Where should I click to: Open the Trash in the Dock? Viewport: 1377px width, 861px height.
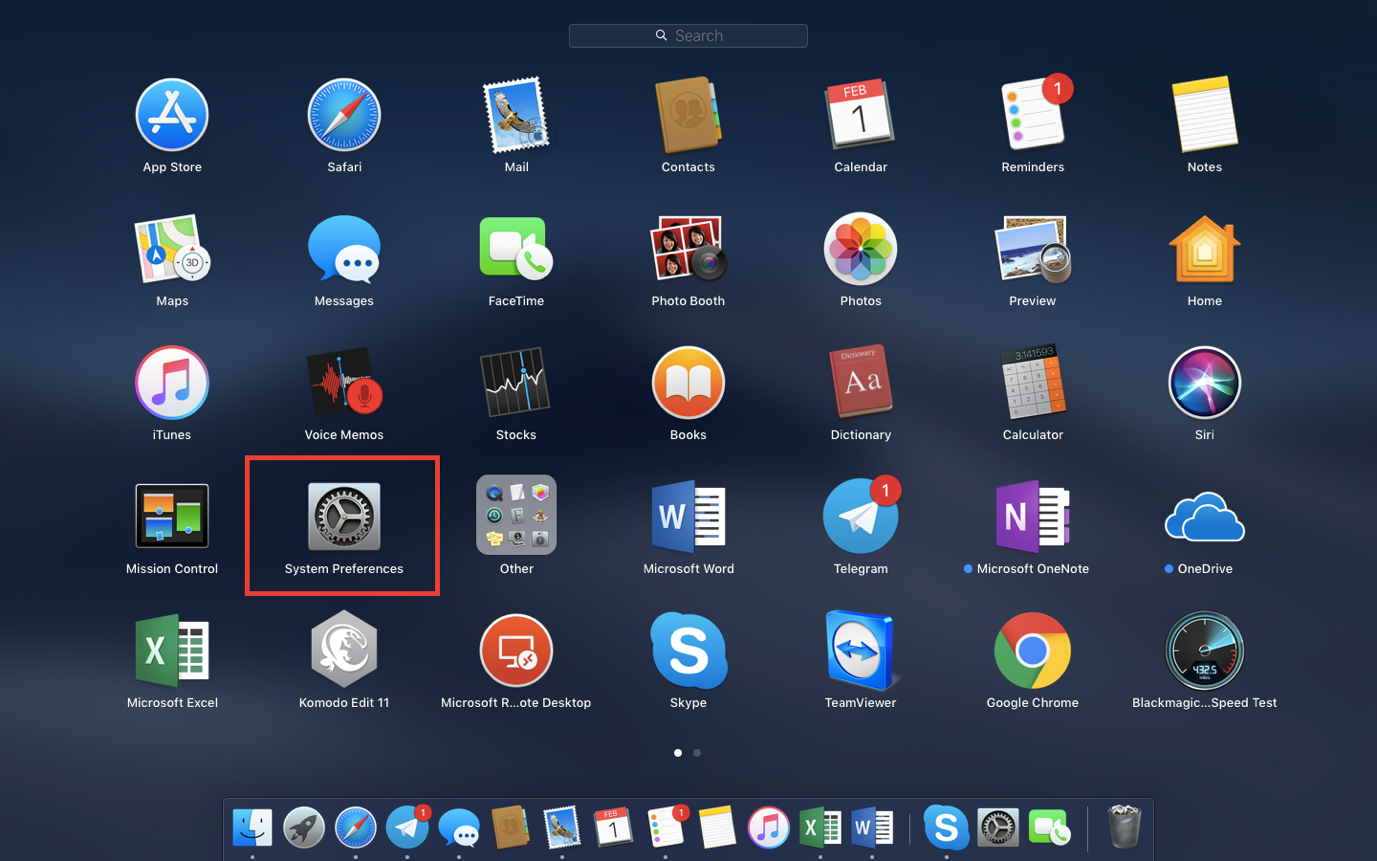tap(1125, 827)
